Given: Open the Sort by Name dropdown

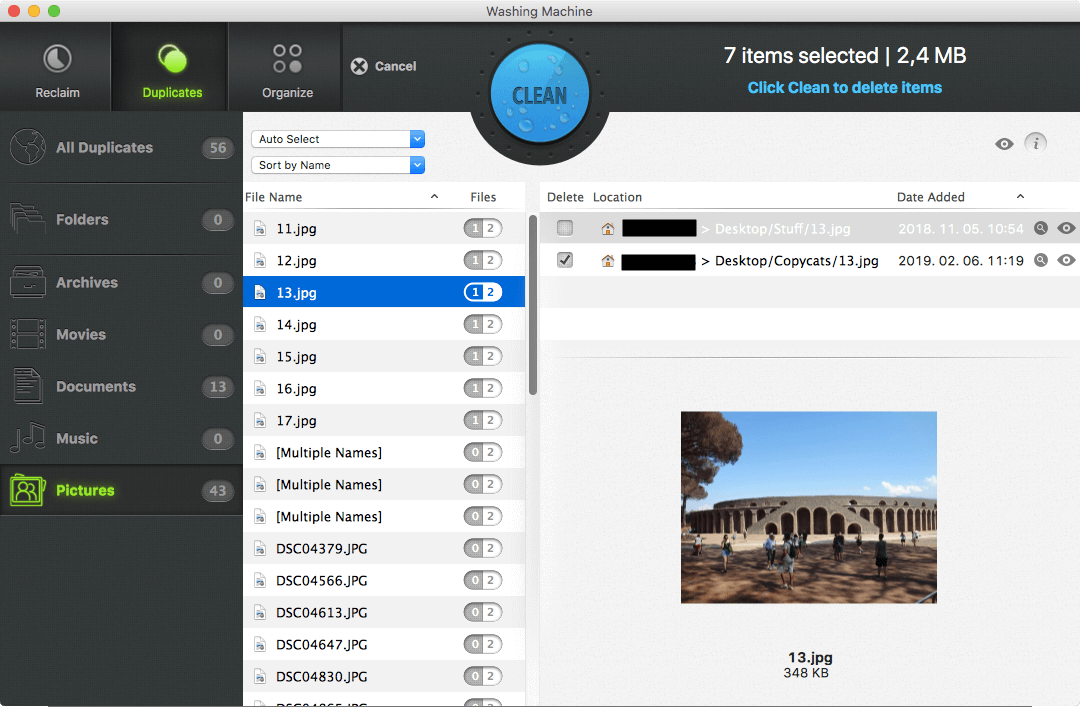Looking at the screenshot, I should [338, 165].
